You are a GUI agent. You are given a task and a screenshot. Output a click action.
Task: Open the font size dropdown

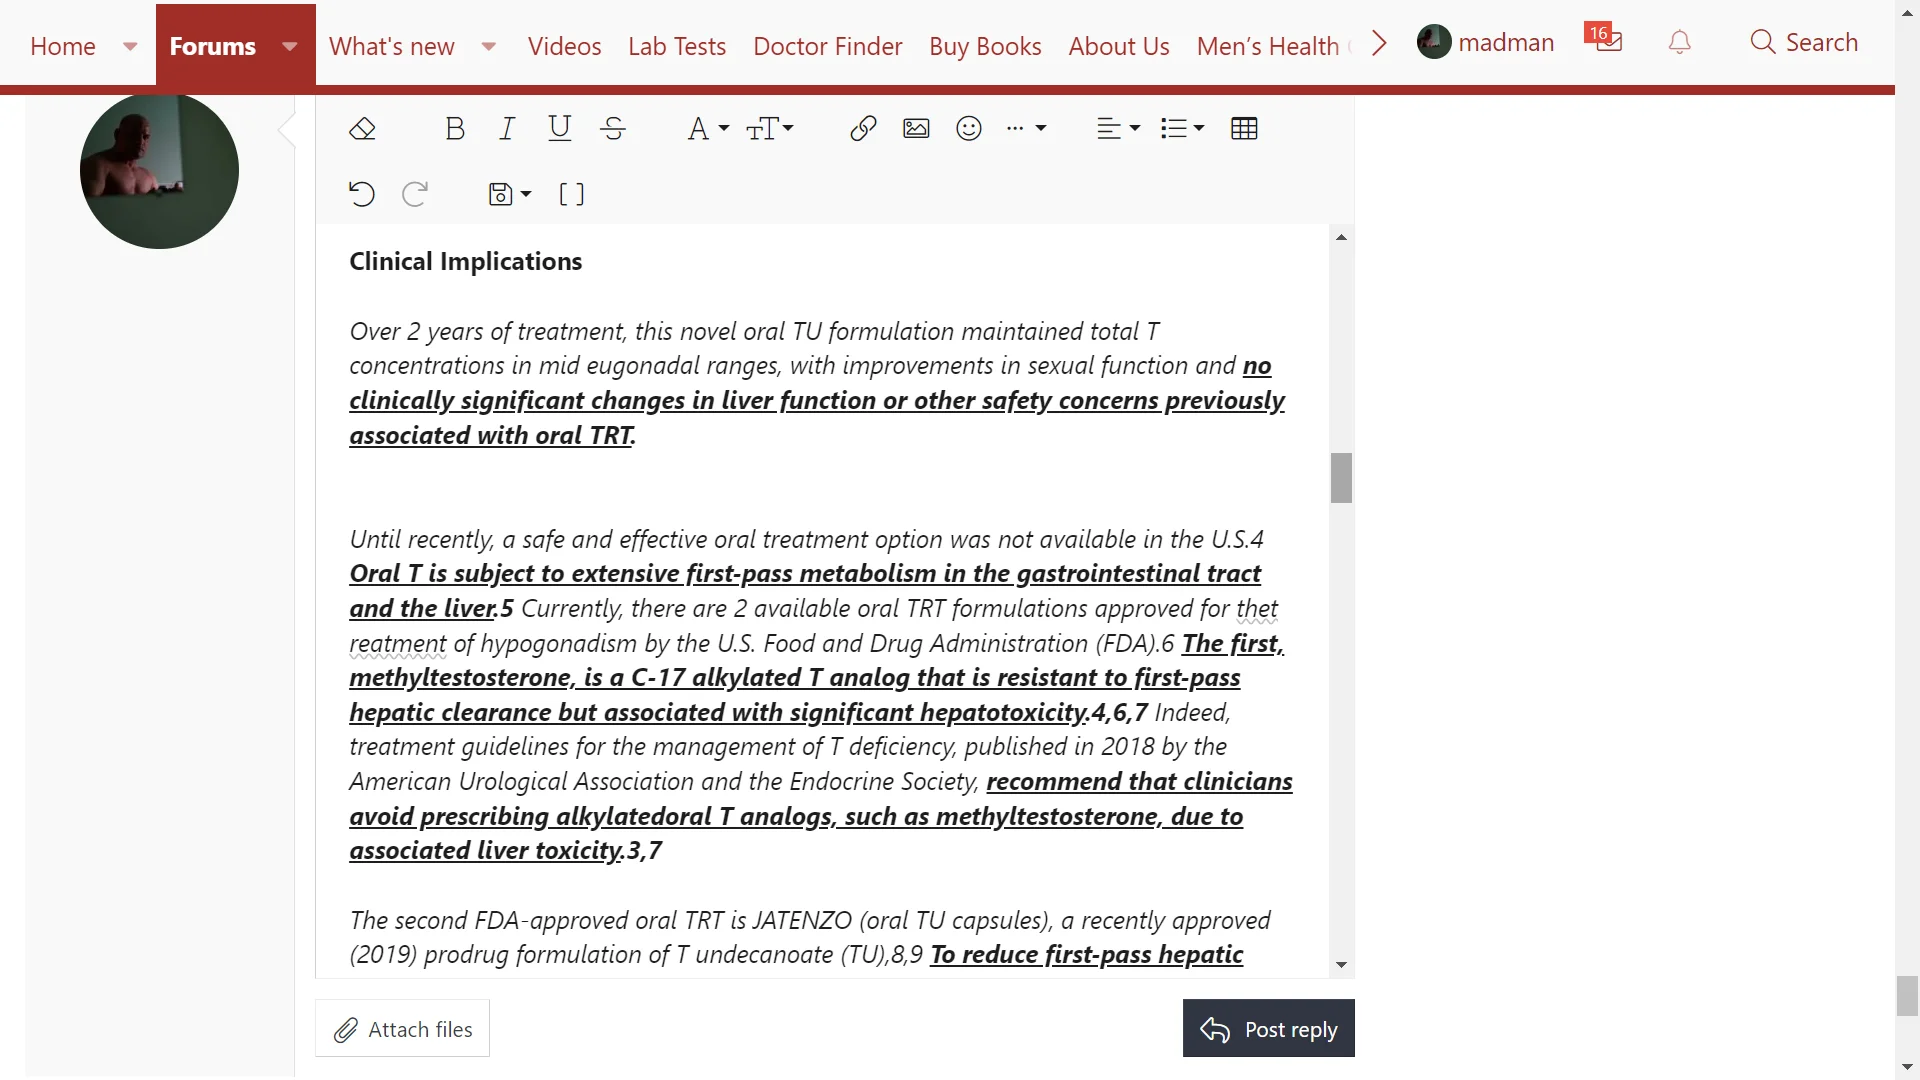click(769, 129)
